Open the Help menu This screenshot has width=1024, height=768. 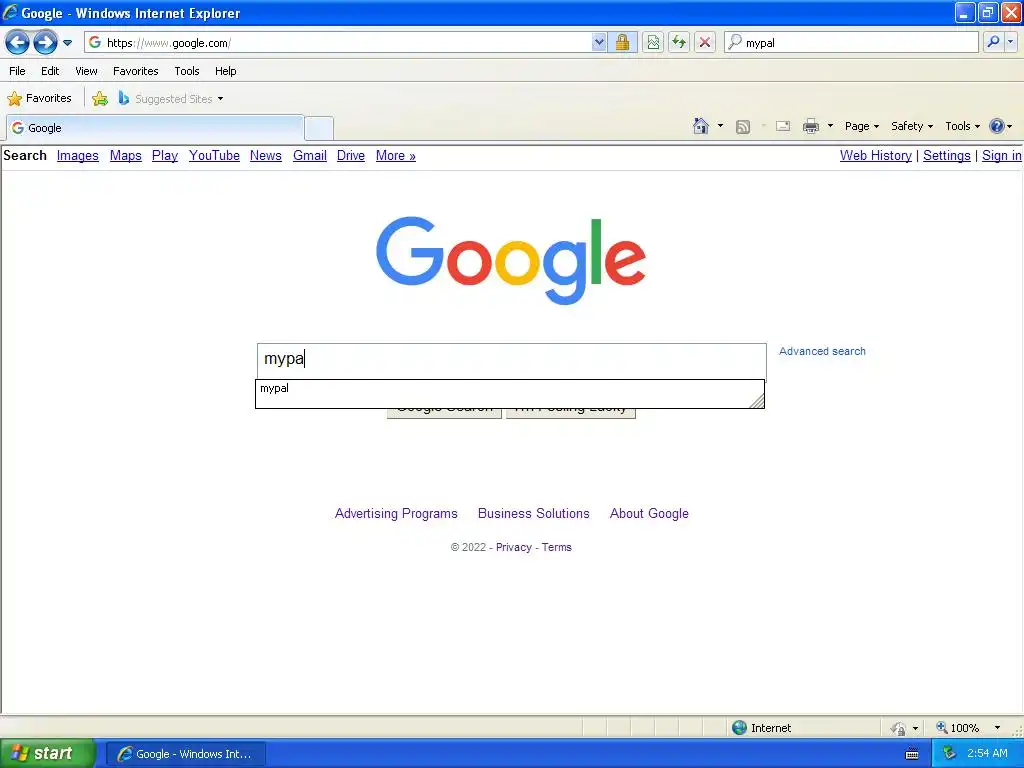[226, 71]
